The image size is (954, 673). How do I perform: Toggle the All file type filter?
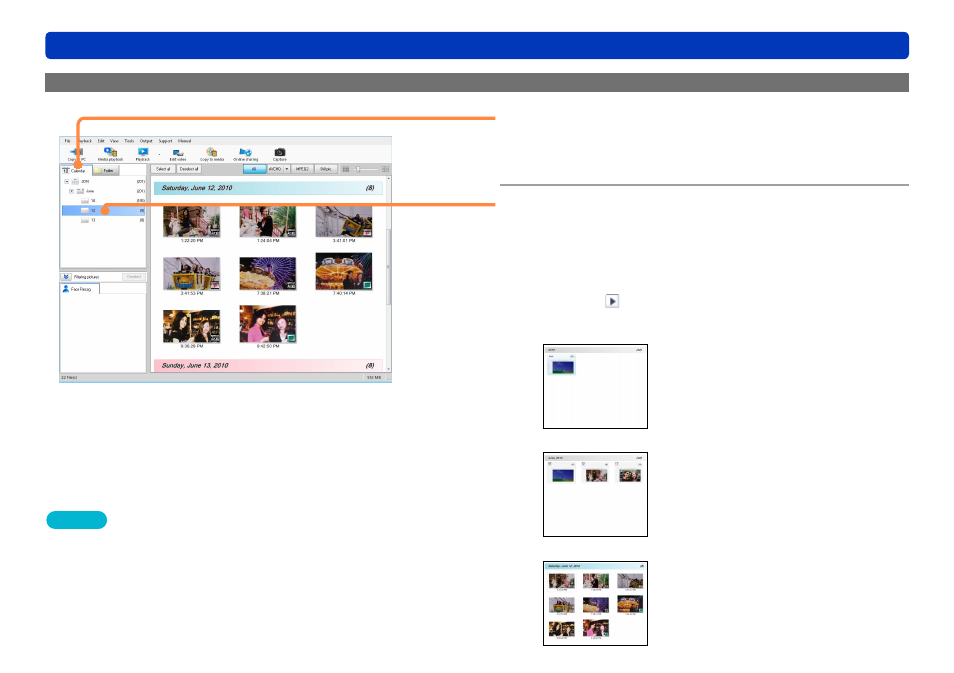pos(254,169)
